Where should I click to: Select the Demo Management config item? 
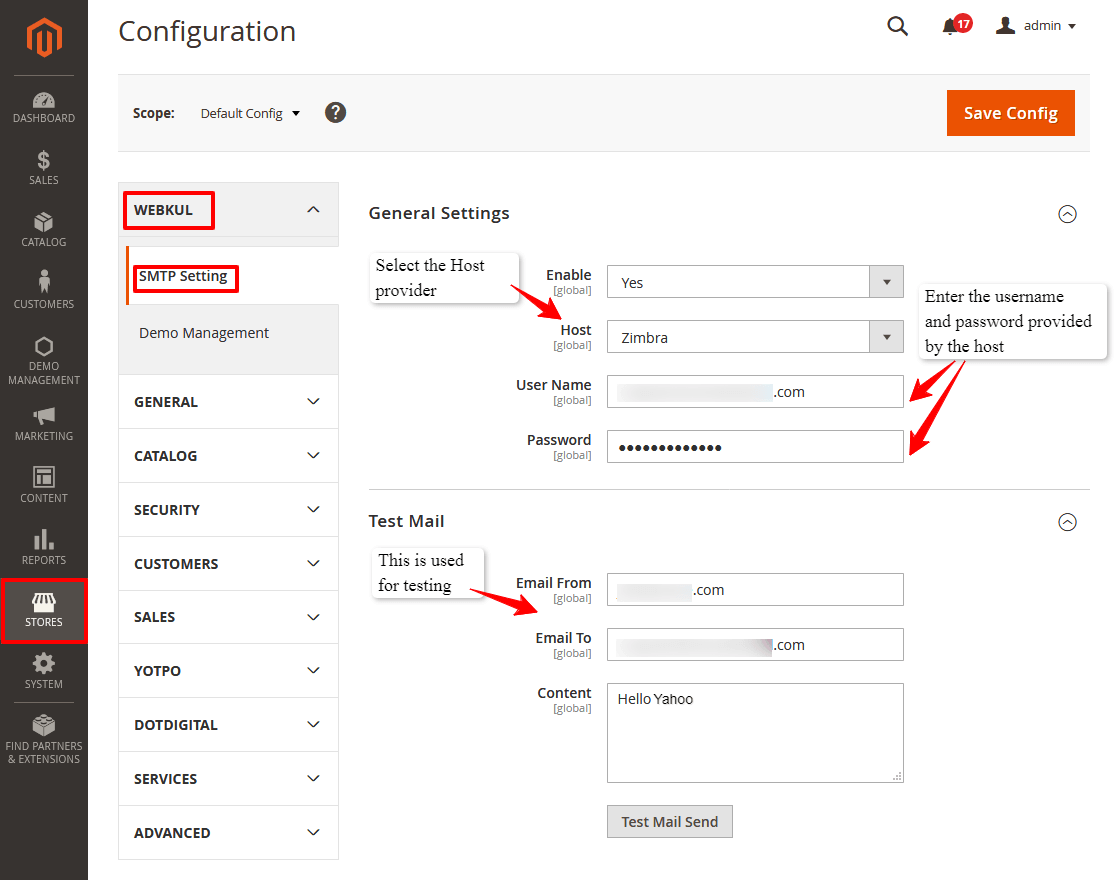pyautogui.click(x=204, y=333)
